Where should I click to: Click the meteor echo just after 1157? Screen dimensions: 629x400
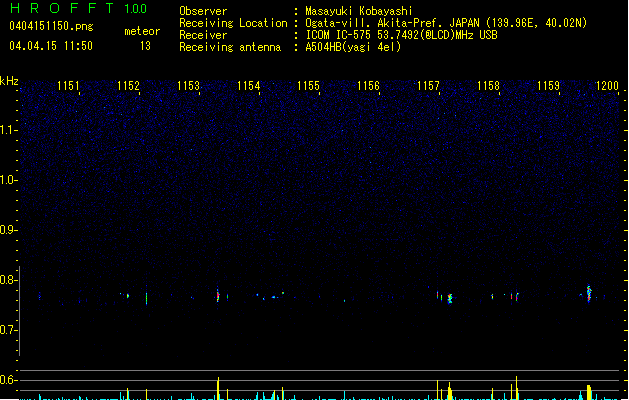coord(450,298)
